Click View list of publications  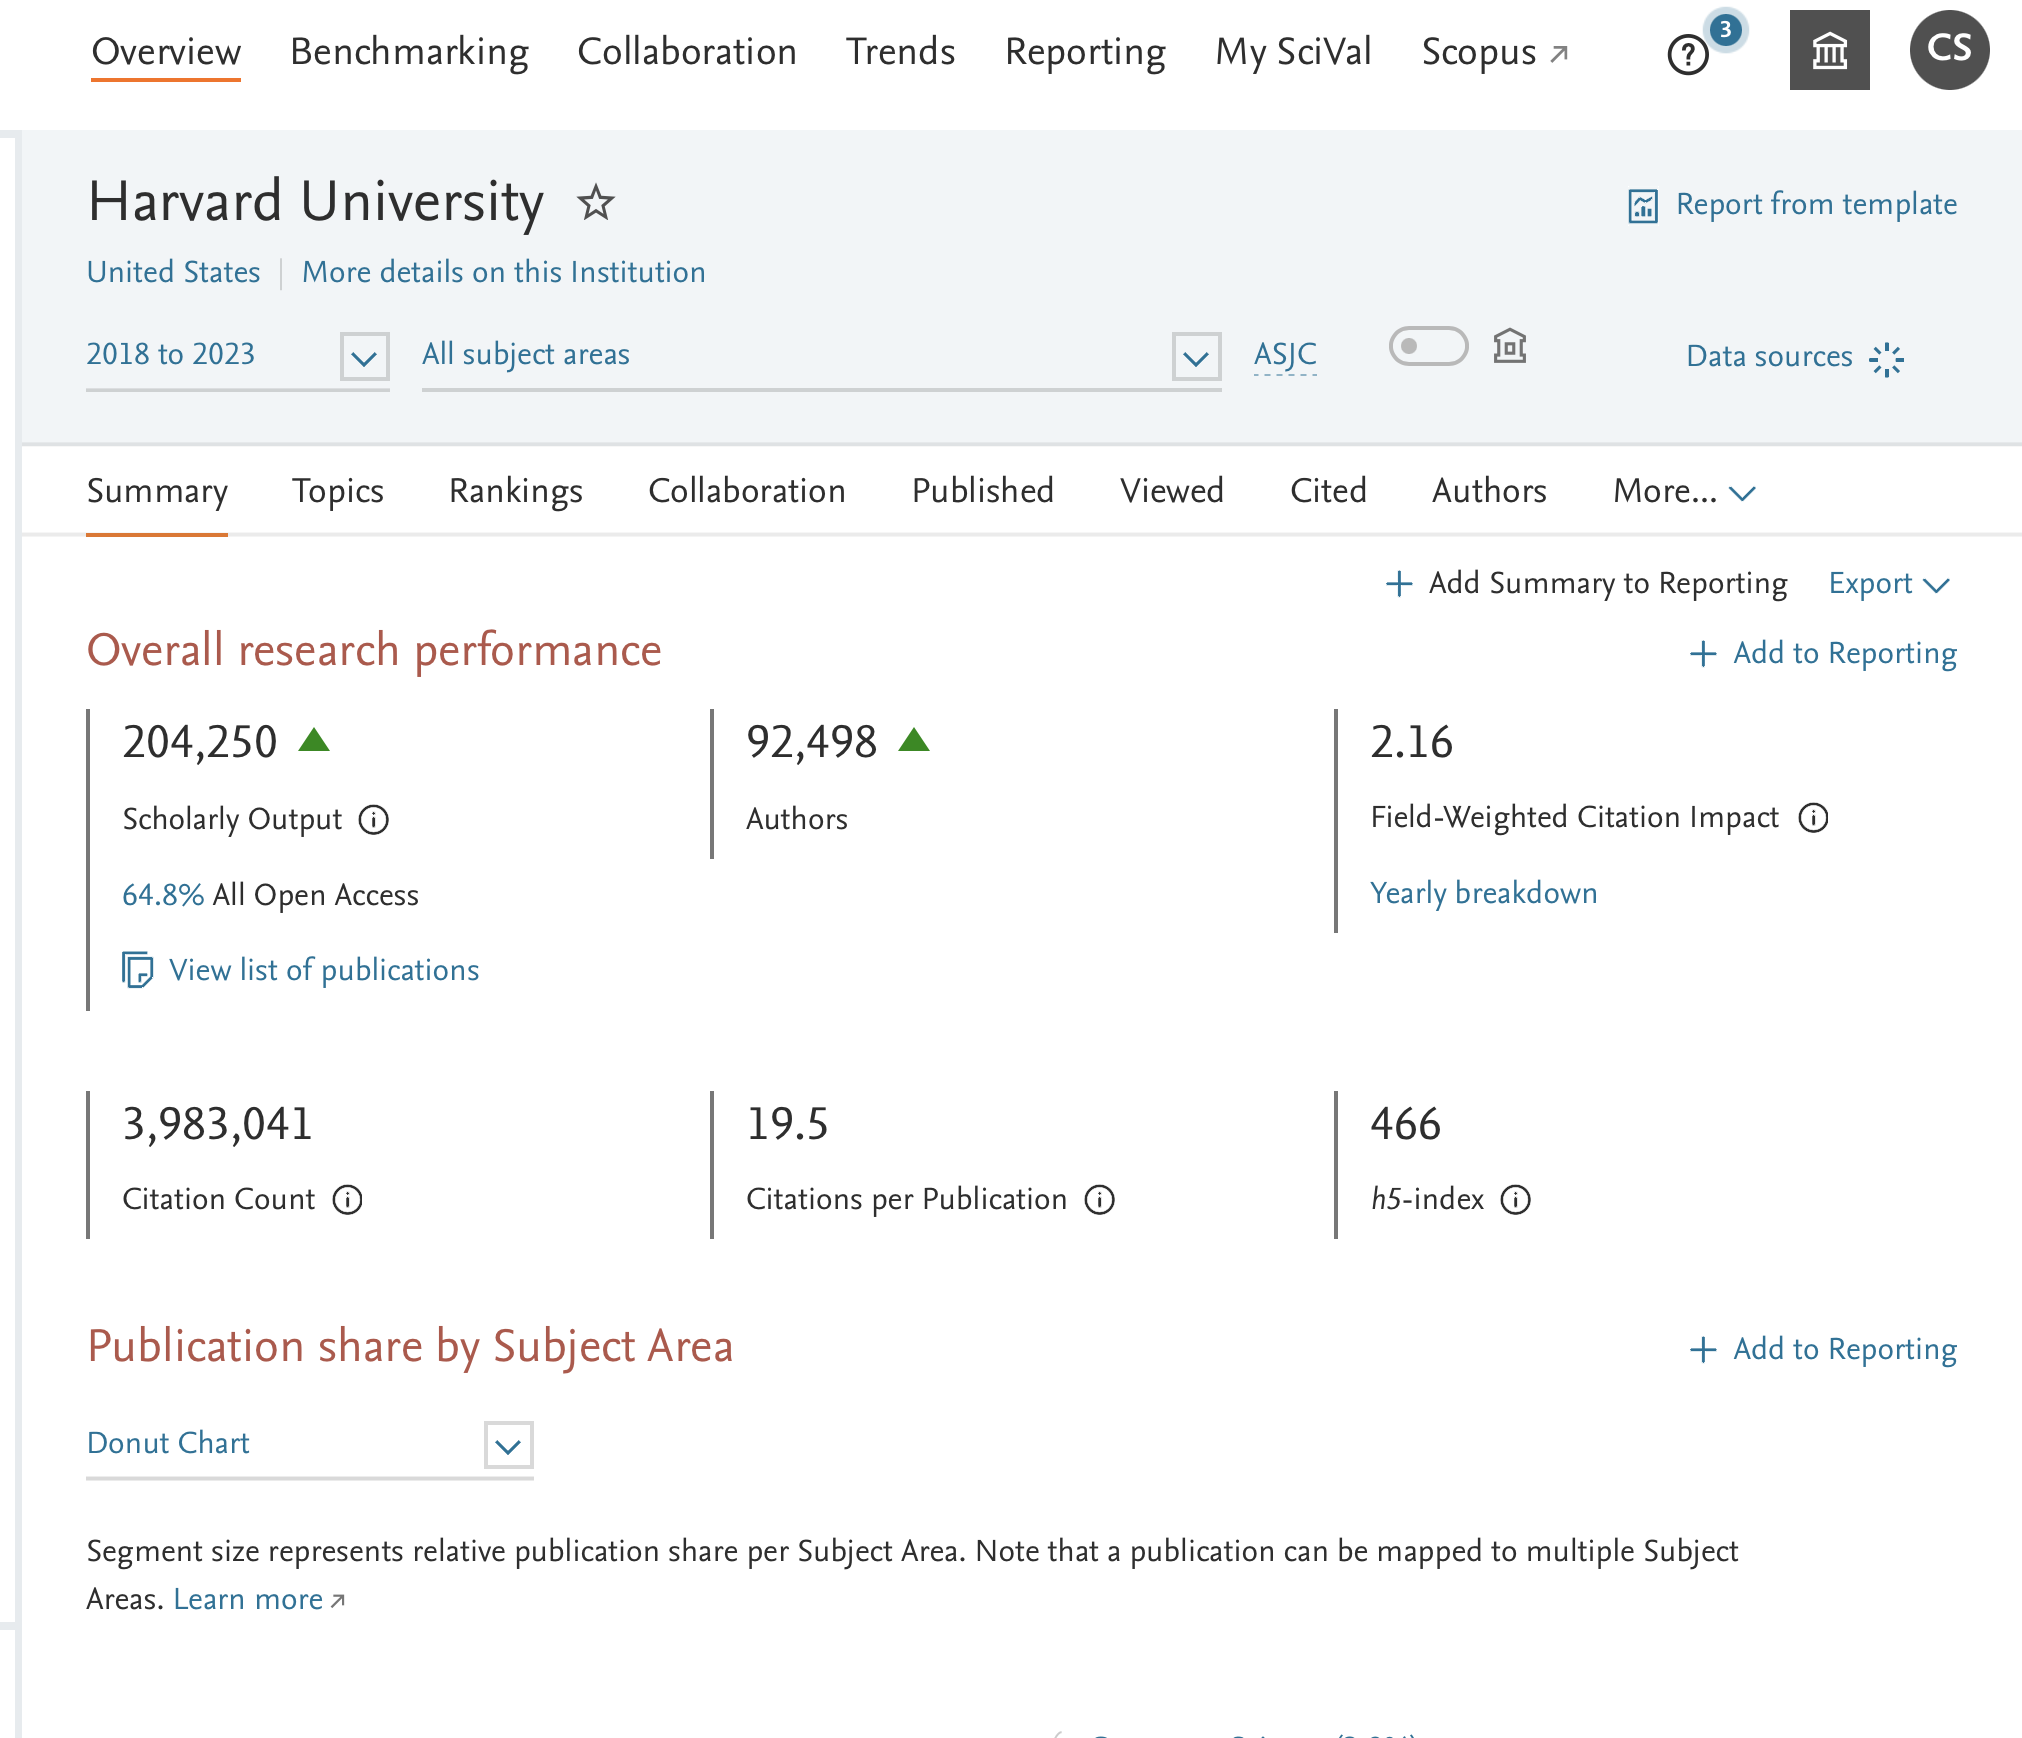(x=324, y=970)
